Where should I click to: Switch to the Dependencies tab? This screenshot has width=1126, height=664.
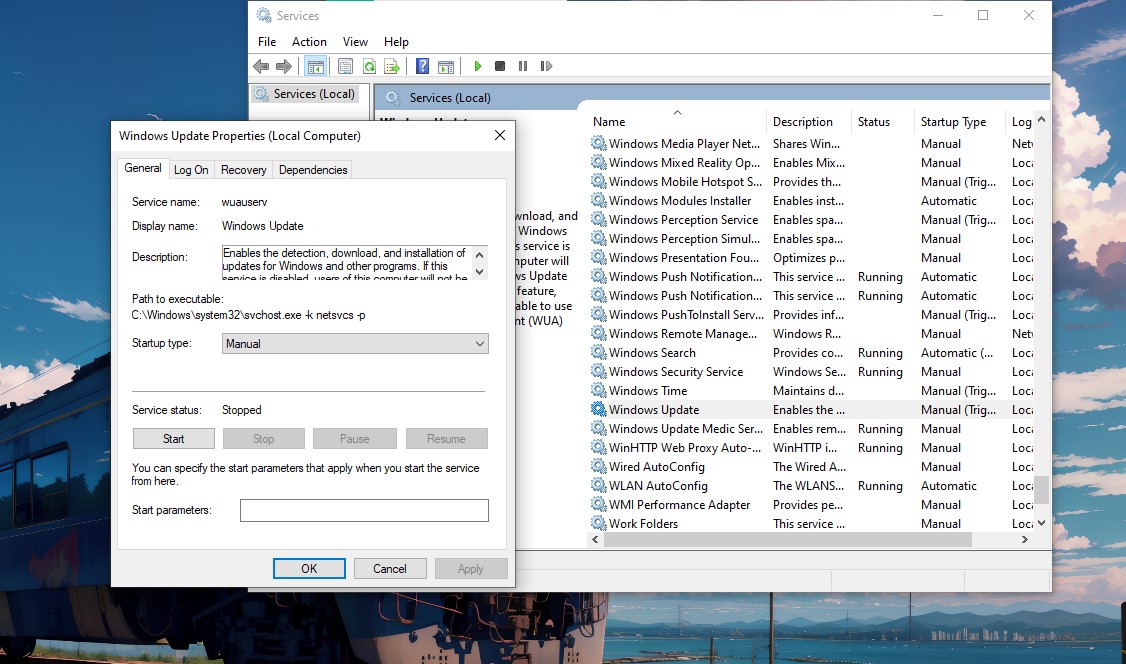pos(313,170)
